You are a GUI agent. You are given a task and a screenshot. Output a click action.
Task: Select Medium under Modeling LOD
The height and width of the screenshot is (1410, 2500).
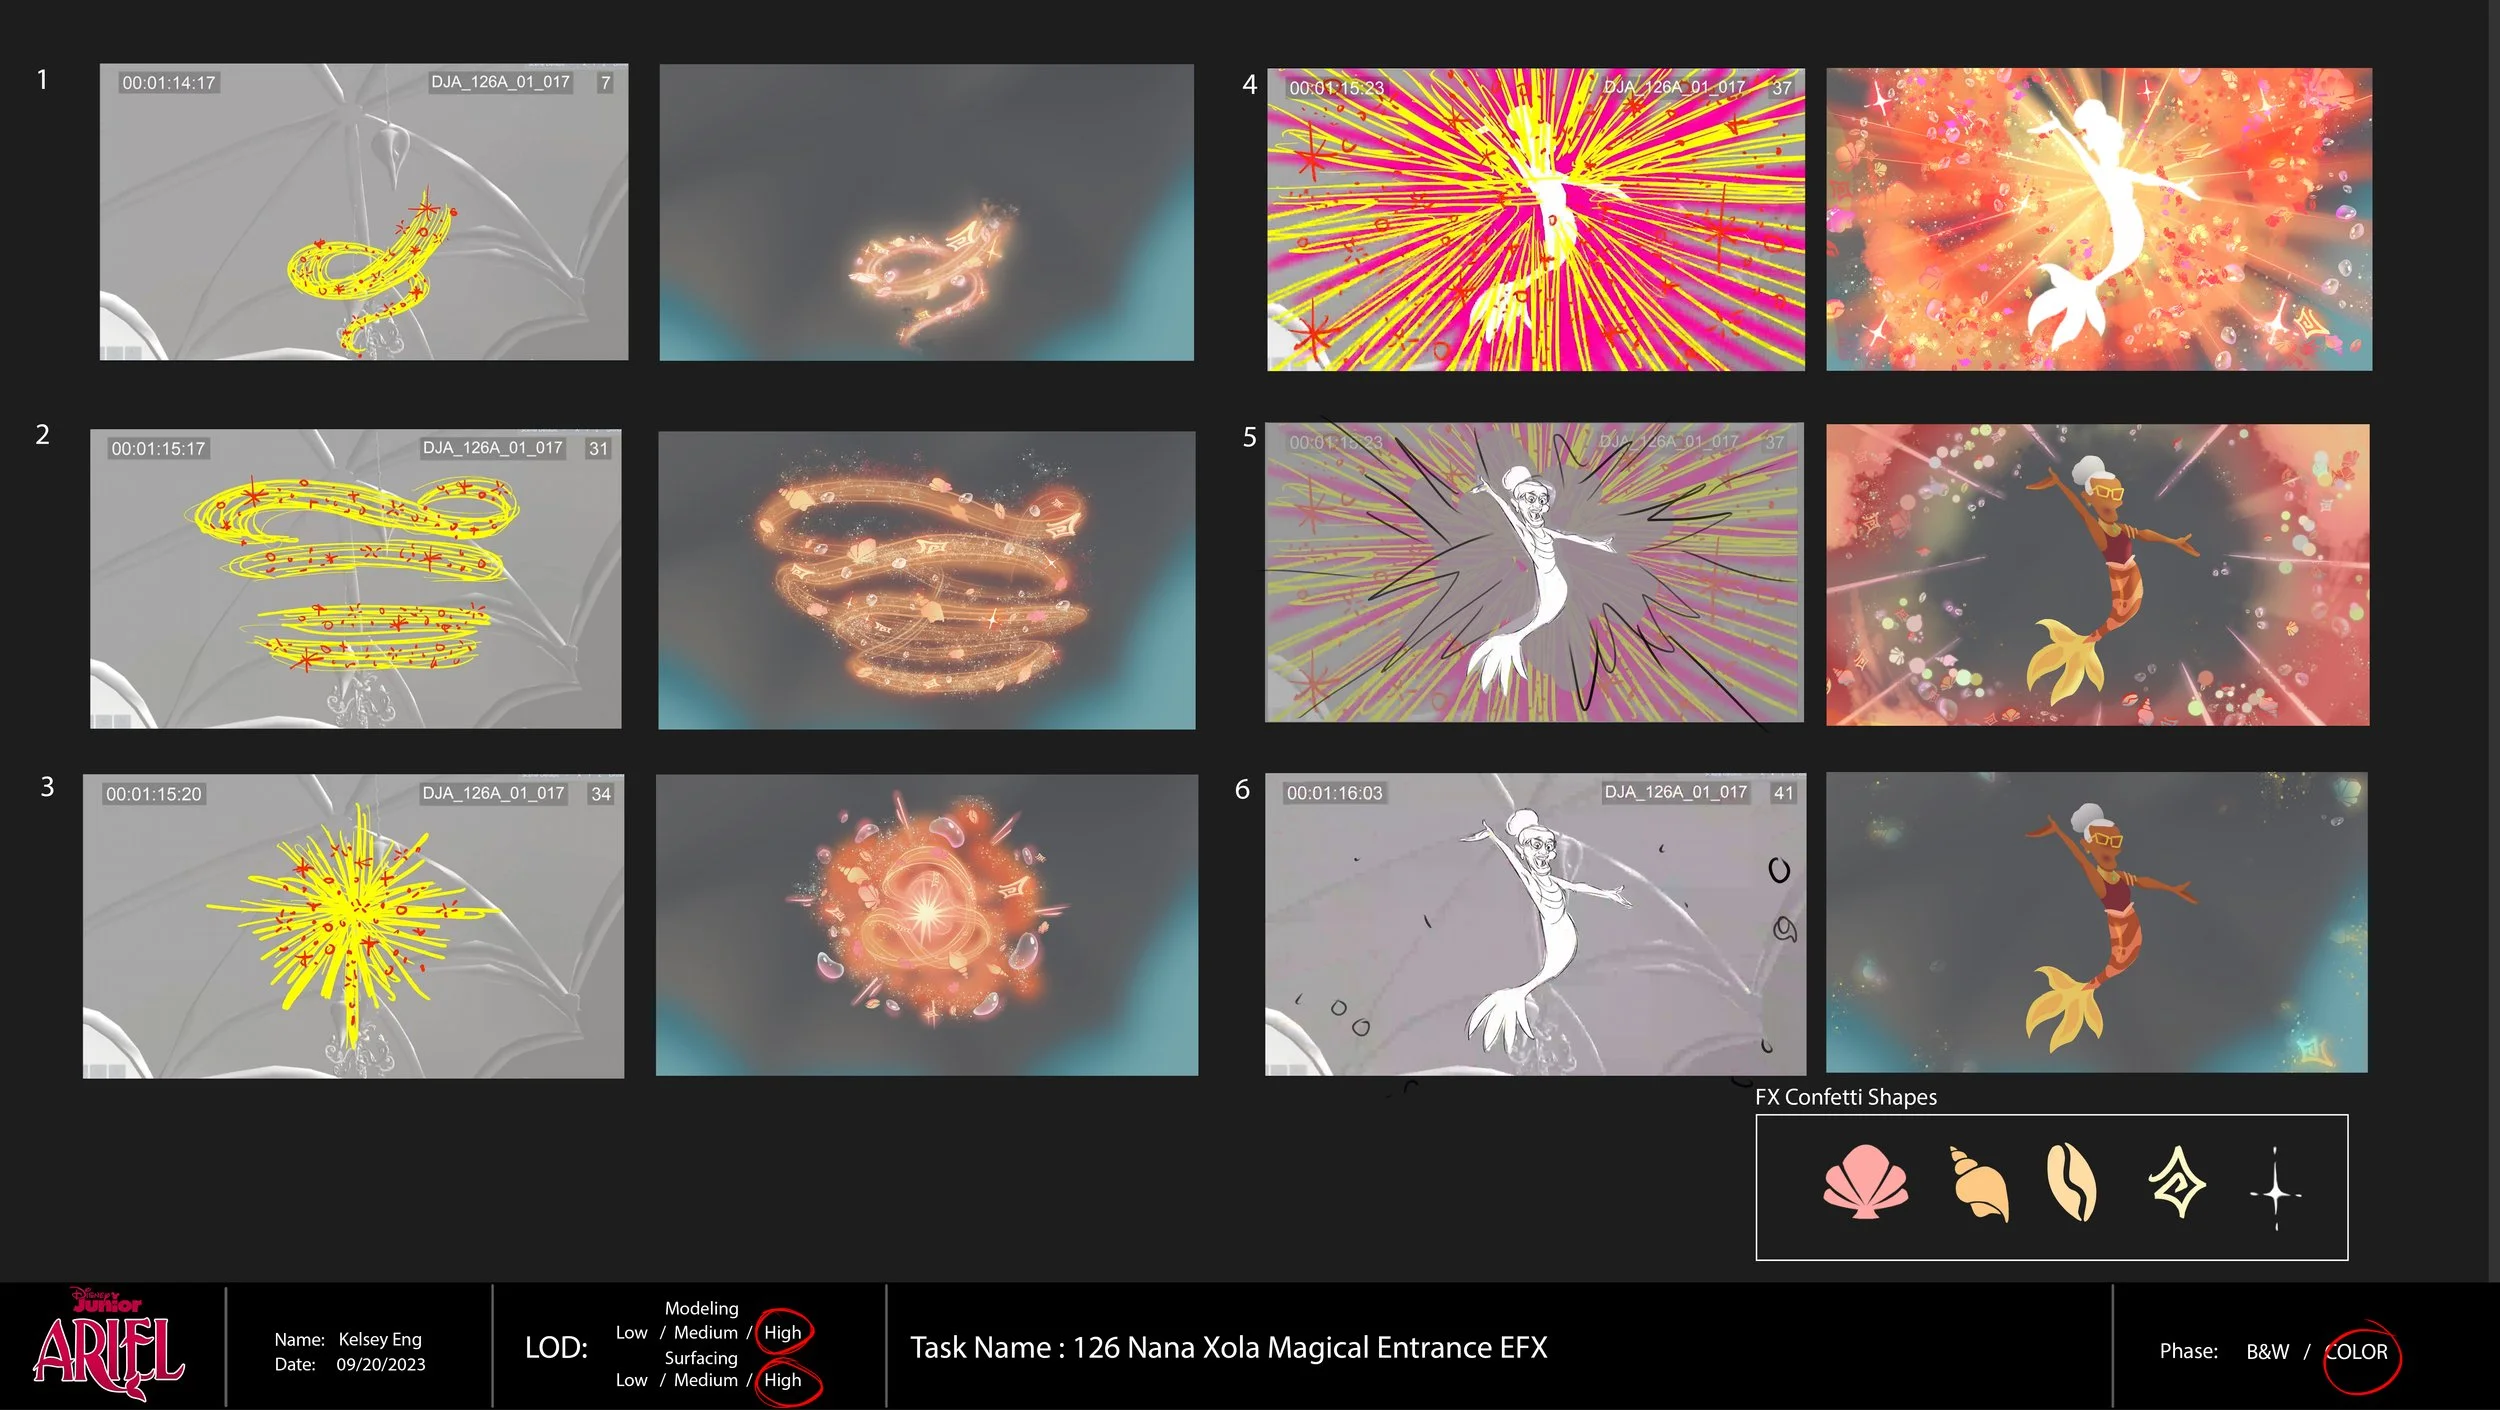coord(705,1332)
